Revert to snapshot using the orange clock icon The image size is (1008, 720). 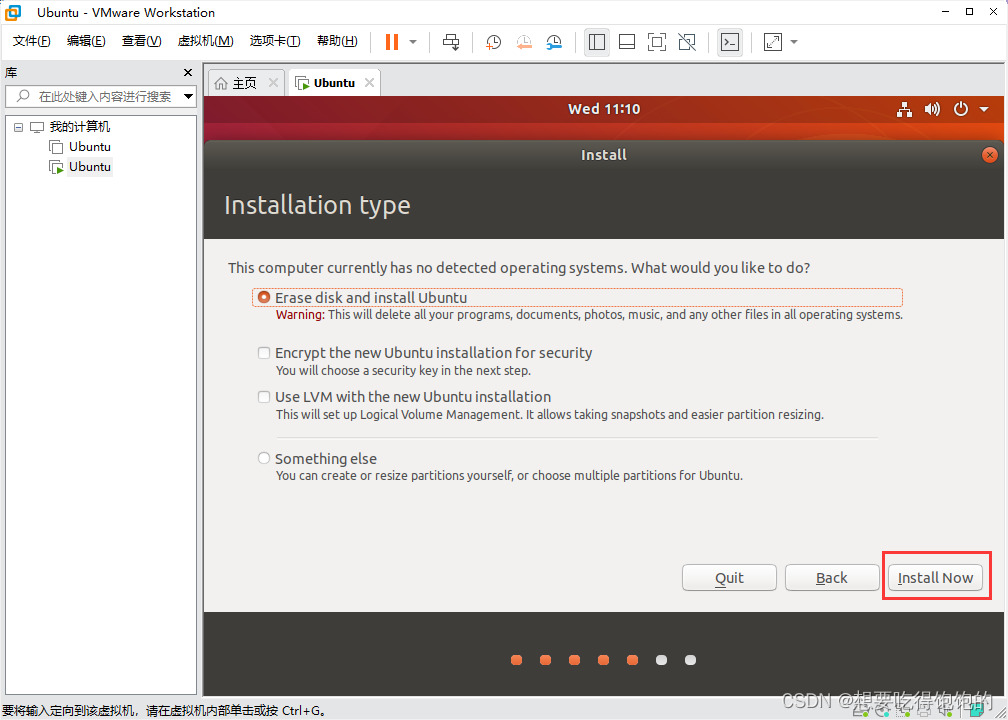pos(524,42)
